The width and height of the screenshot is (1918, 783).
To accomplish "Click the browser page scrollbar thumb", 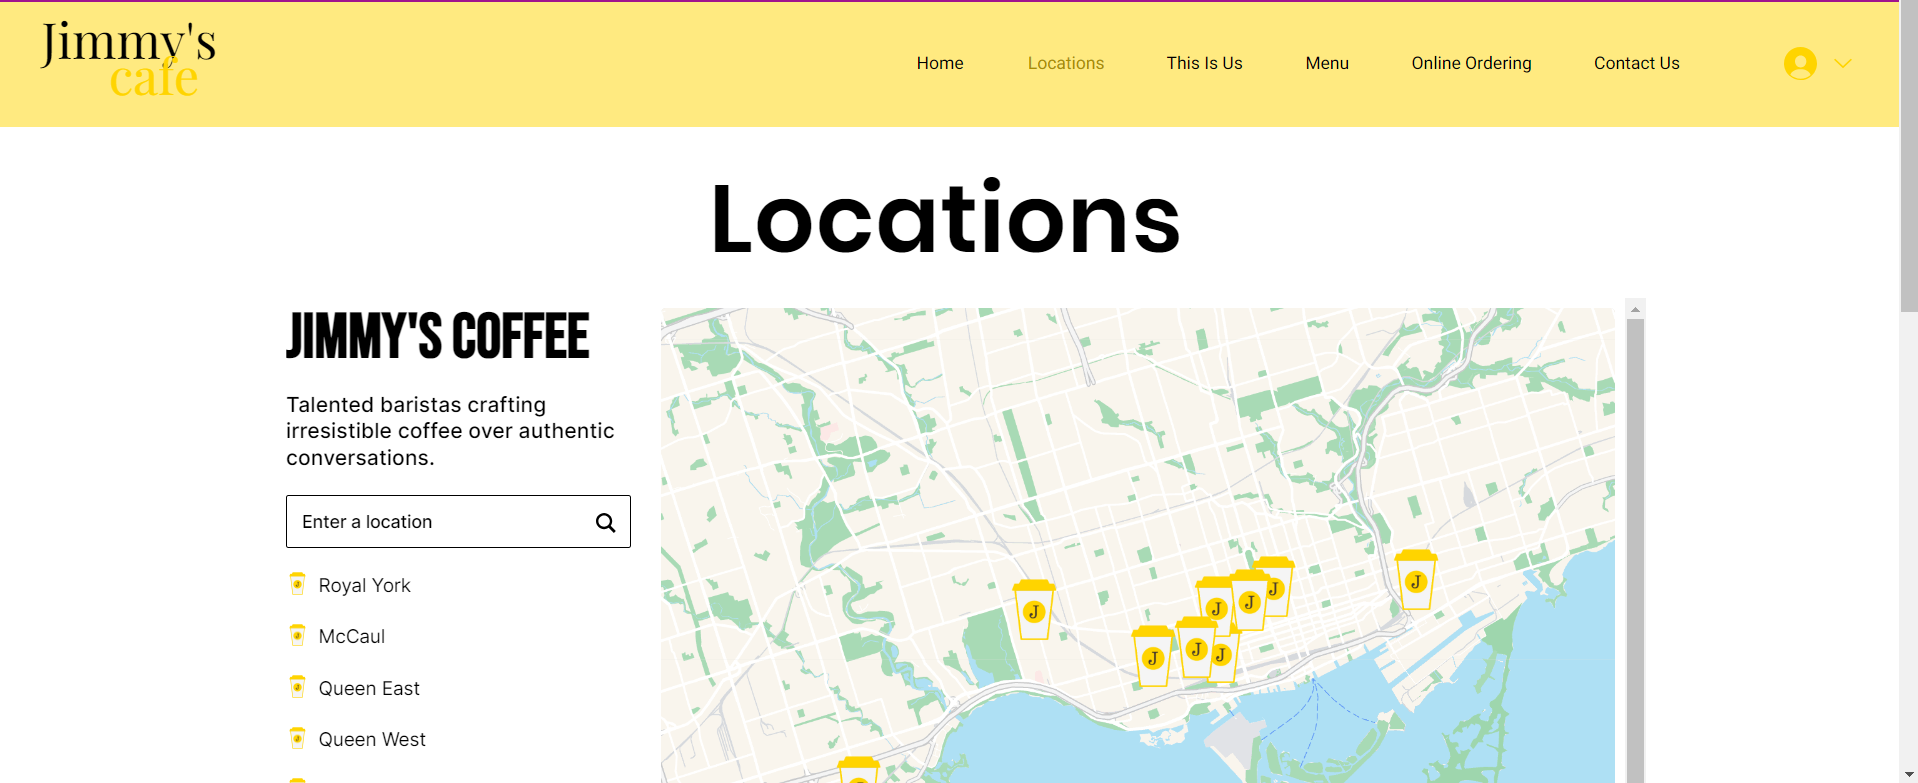I will [x=1909, y=157].
